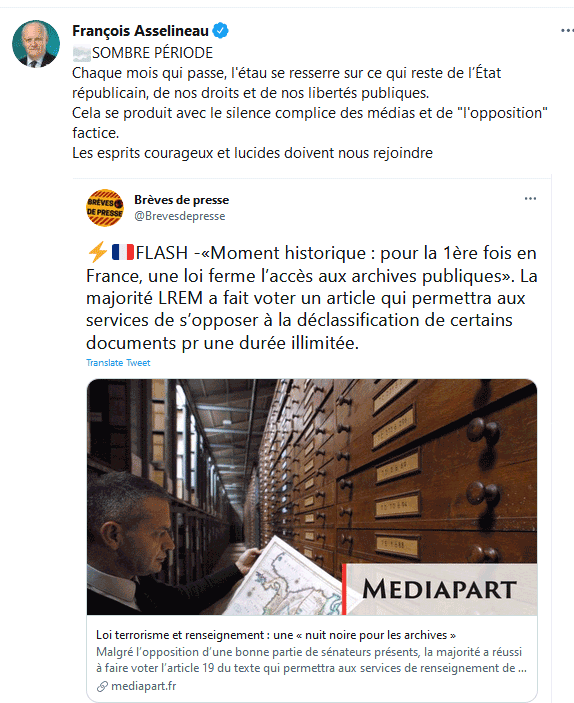Open the 'Loi terrorisme et renseignement' headline
Image resolution: width=574 pixels, height=703 pixels.
coord(276,635)
